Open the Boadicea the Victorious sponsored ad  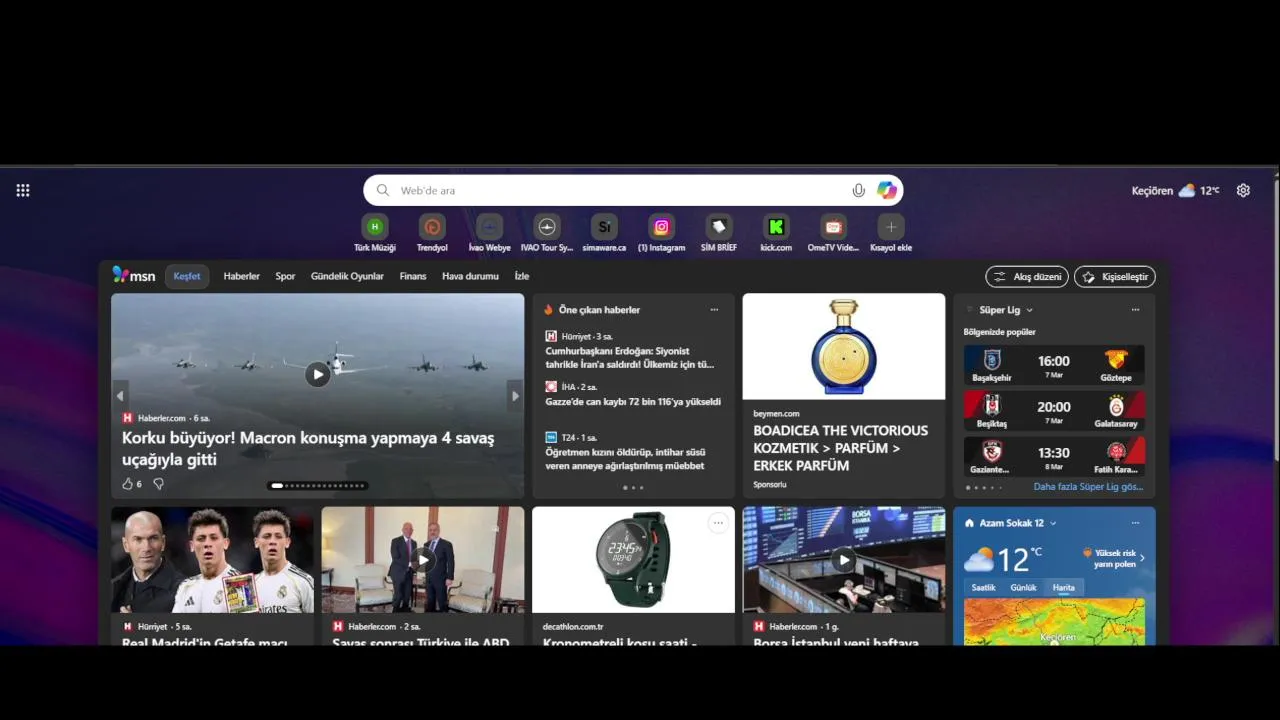[843, 395]
